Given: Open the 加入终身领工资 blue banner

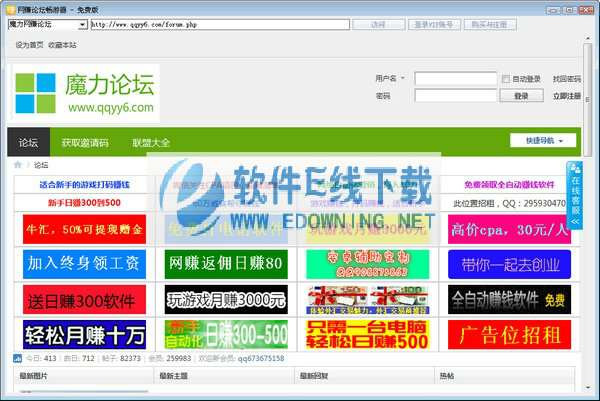Looking at the screenshot, I should [83, 264].
